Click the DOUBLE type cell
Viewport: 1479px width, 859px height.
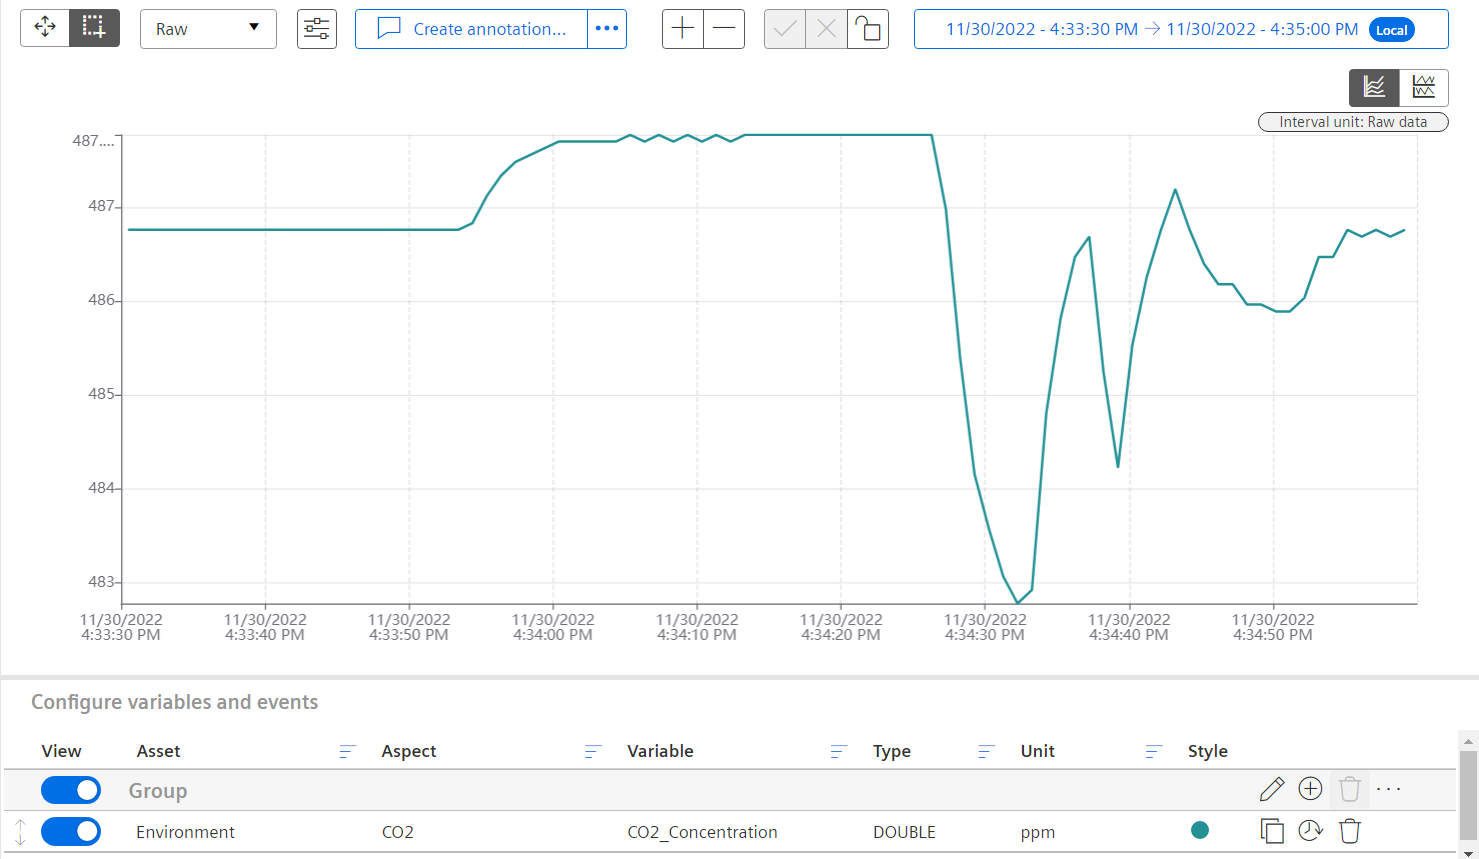coord(904,832)
